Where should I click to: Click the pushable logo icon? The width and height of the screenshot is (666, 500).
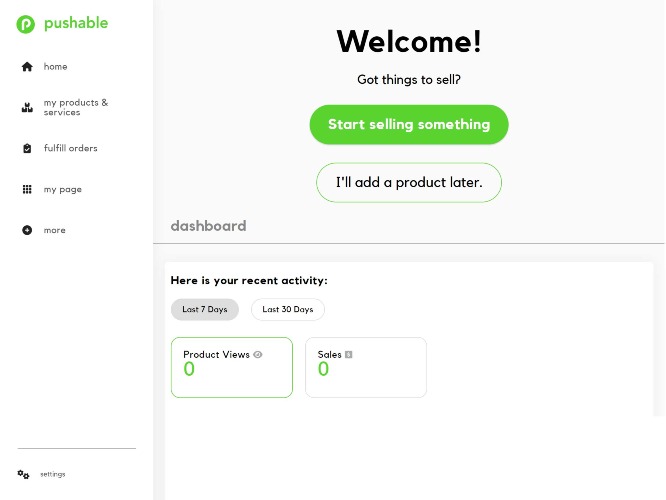25,24
